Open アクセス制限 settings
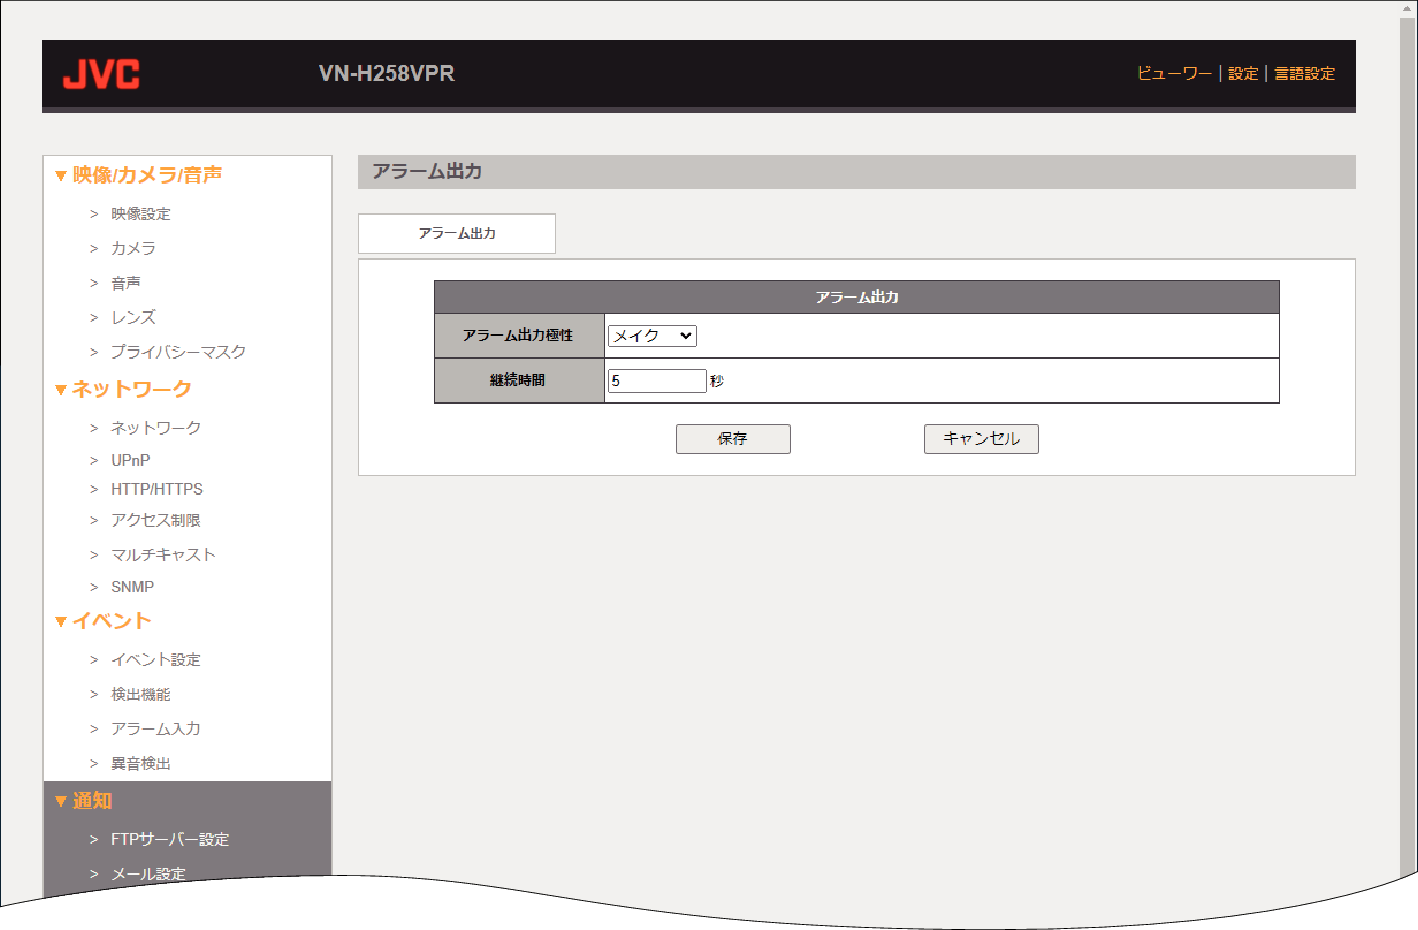 click(x=156, y=520)
